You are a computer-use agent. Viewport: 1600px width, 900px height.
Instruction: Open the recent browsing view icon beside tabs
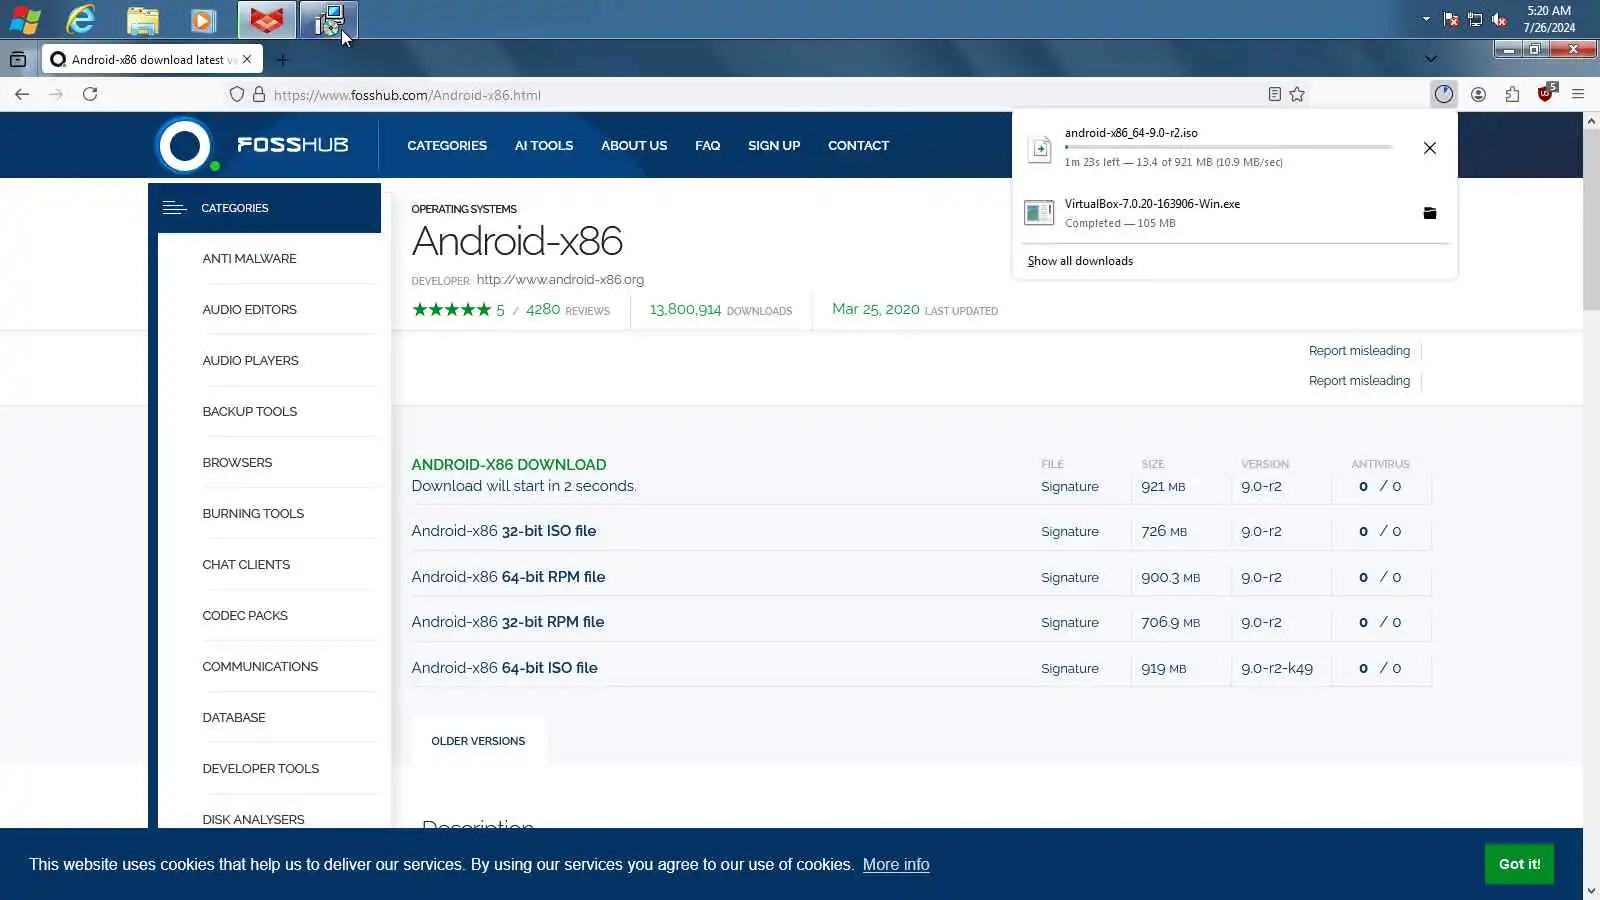click(x=18, y=59)
